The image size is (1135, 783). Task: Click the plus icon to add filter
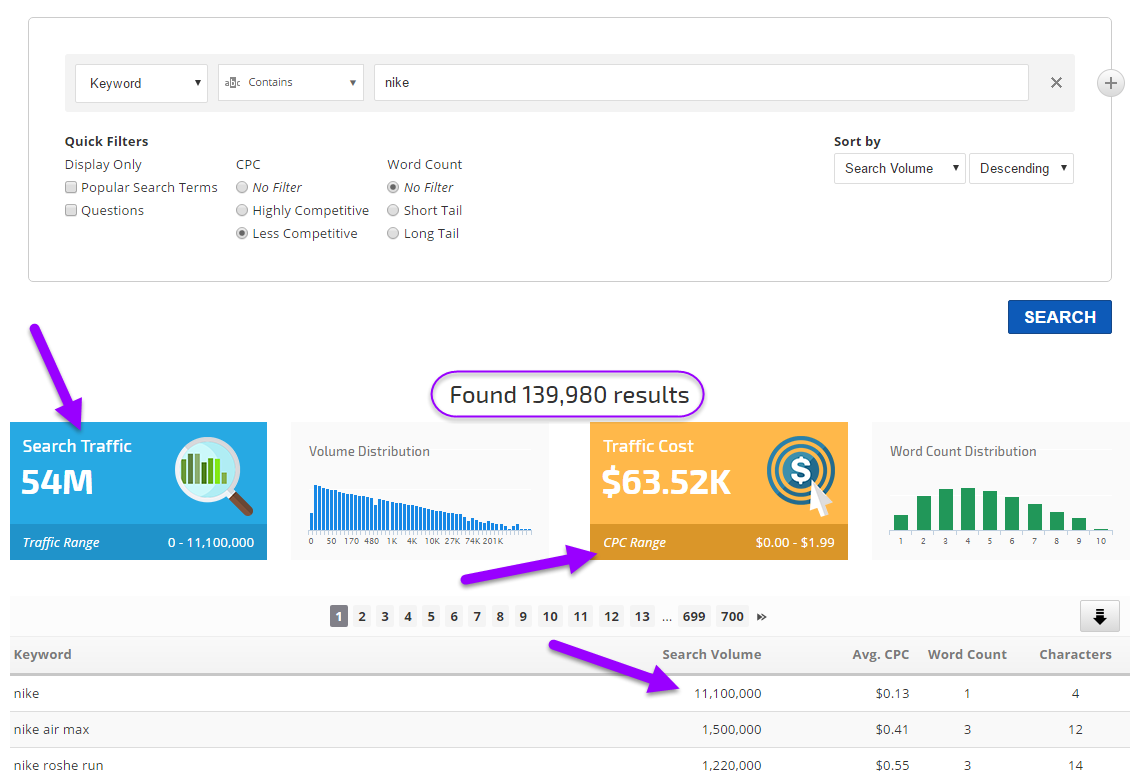(1111, 83)
